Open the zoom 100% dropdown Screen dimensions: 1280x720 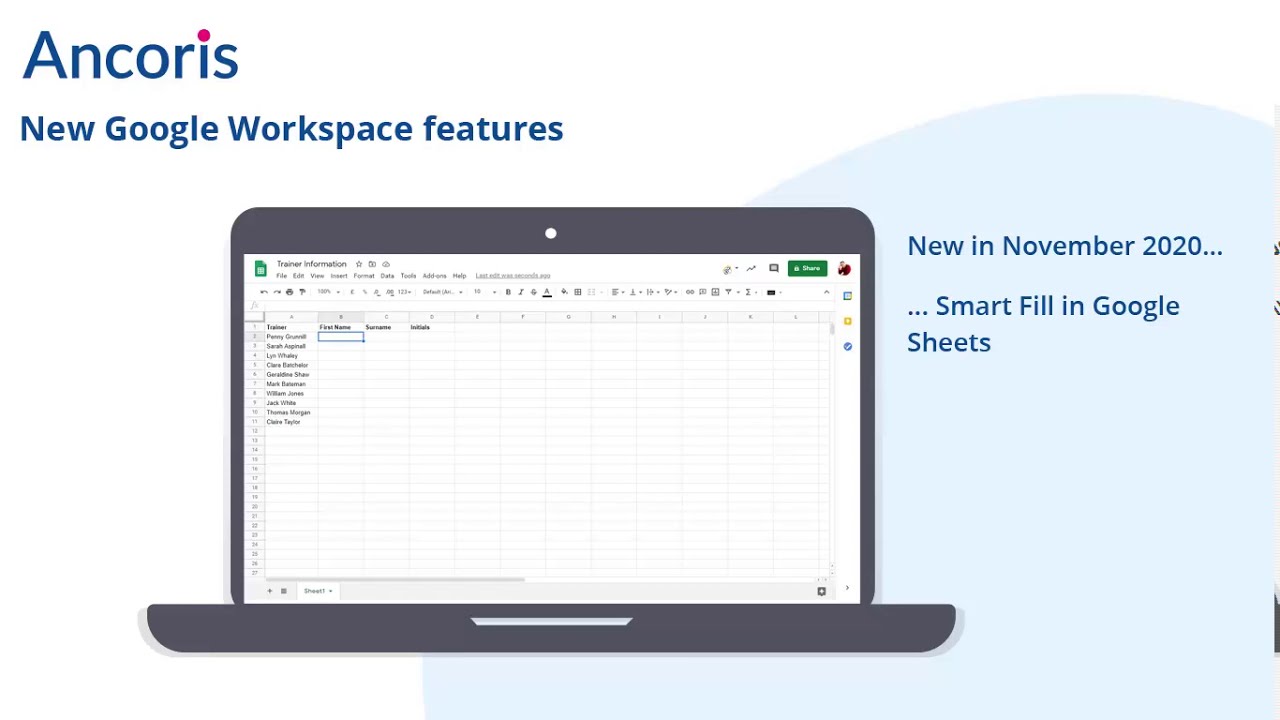click(328, 292)
